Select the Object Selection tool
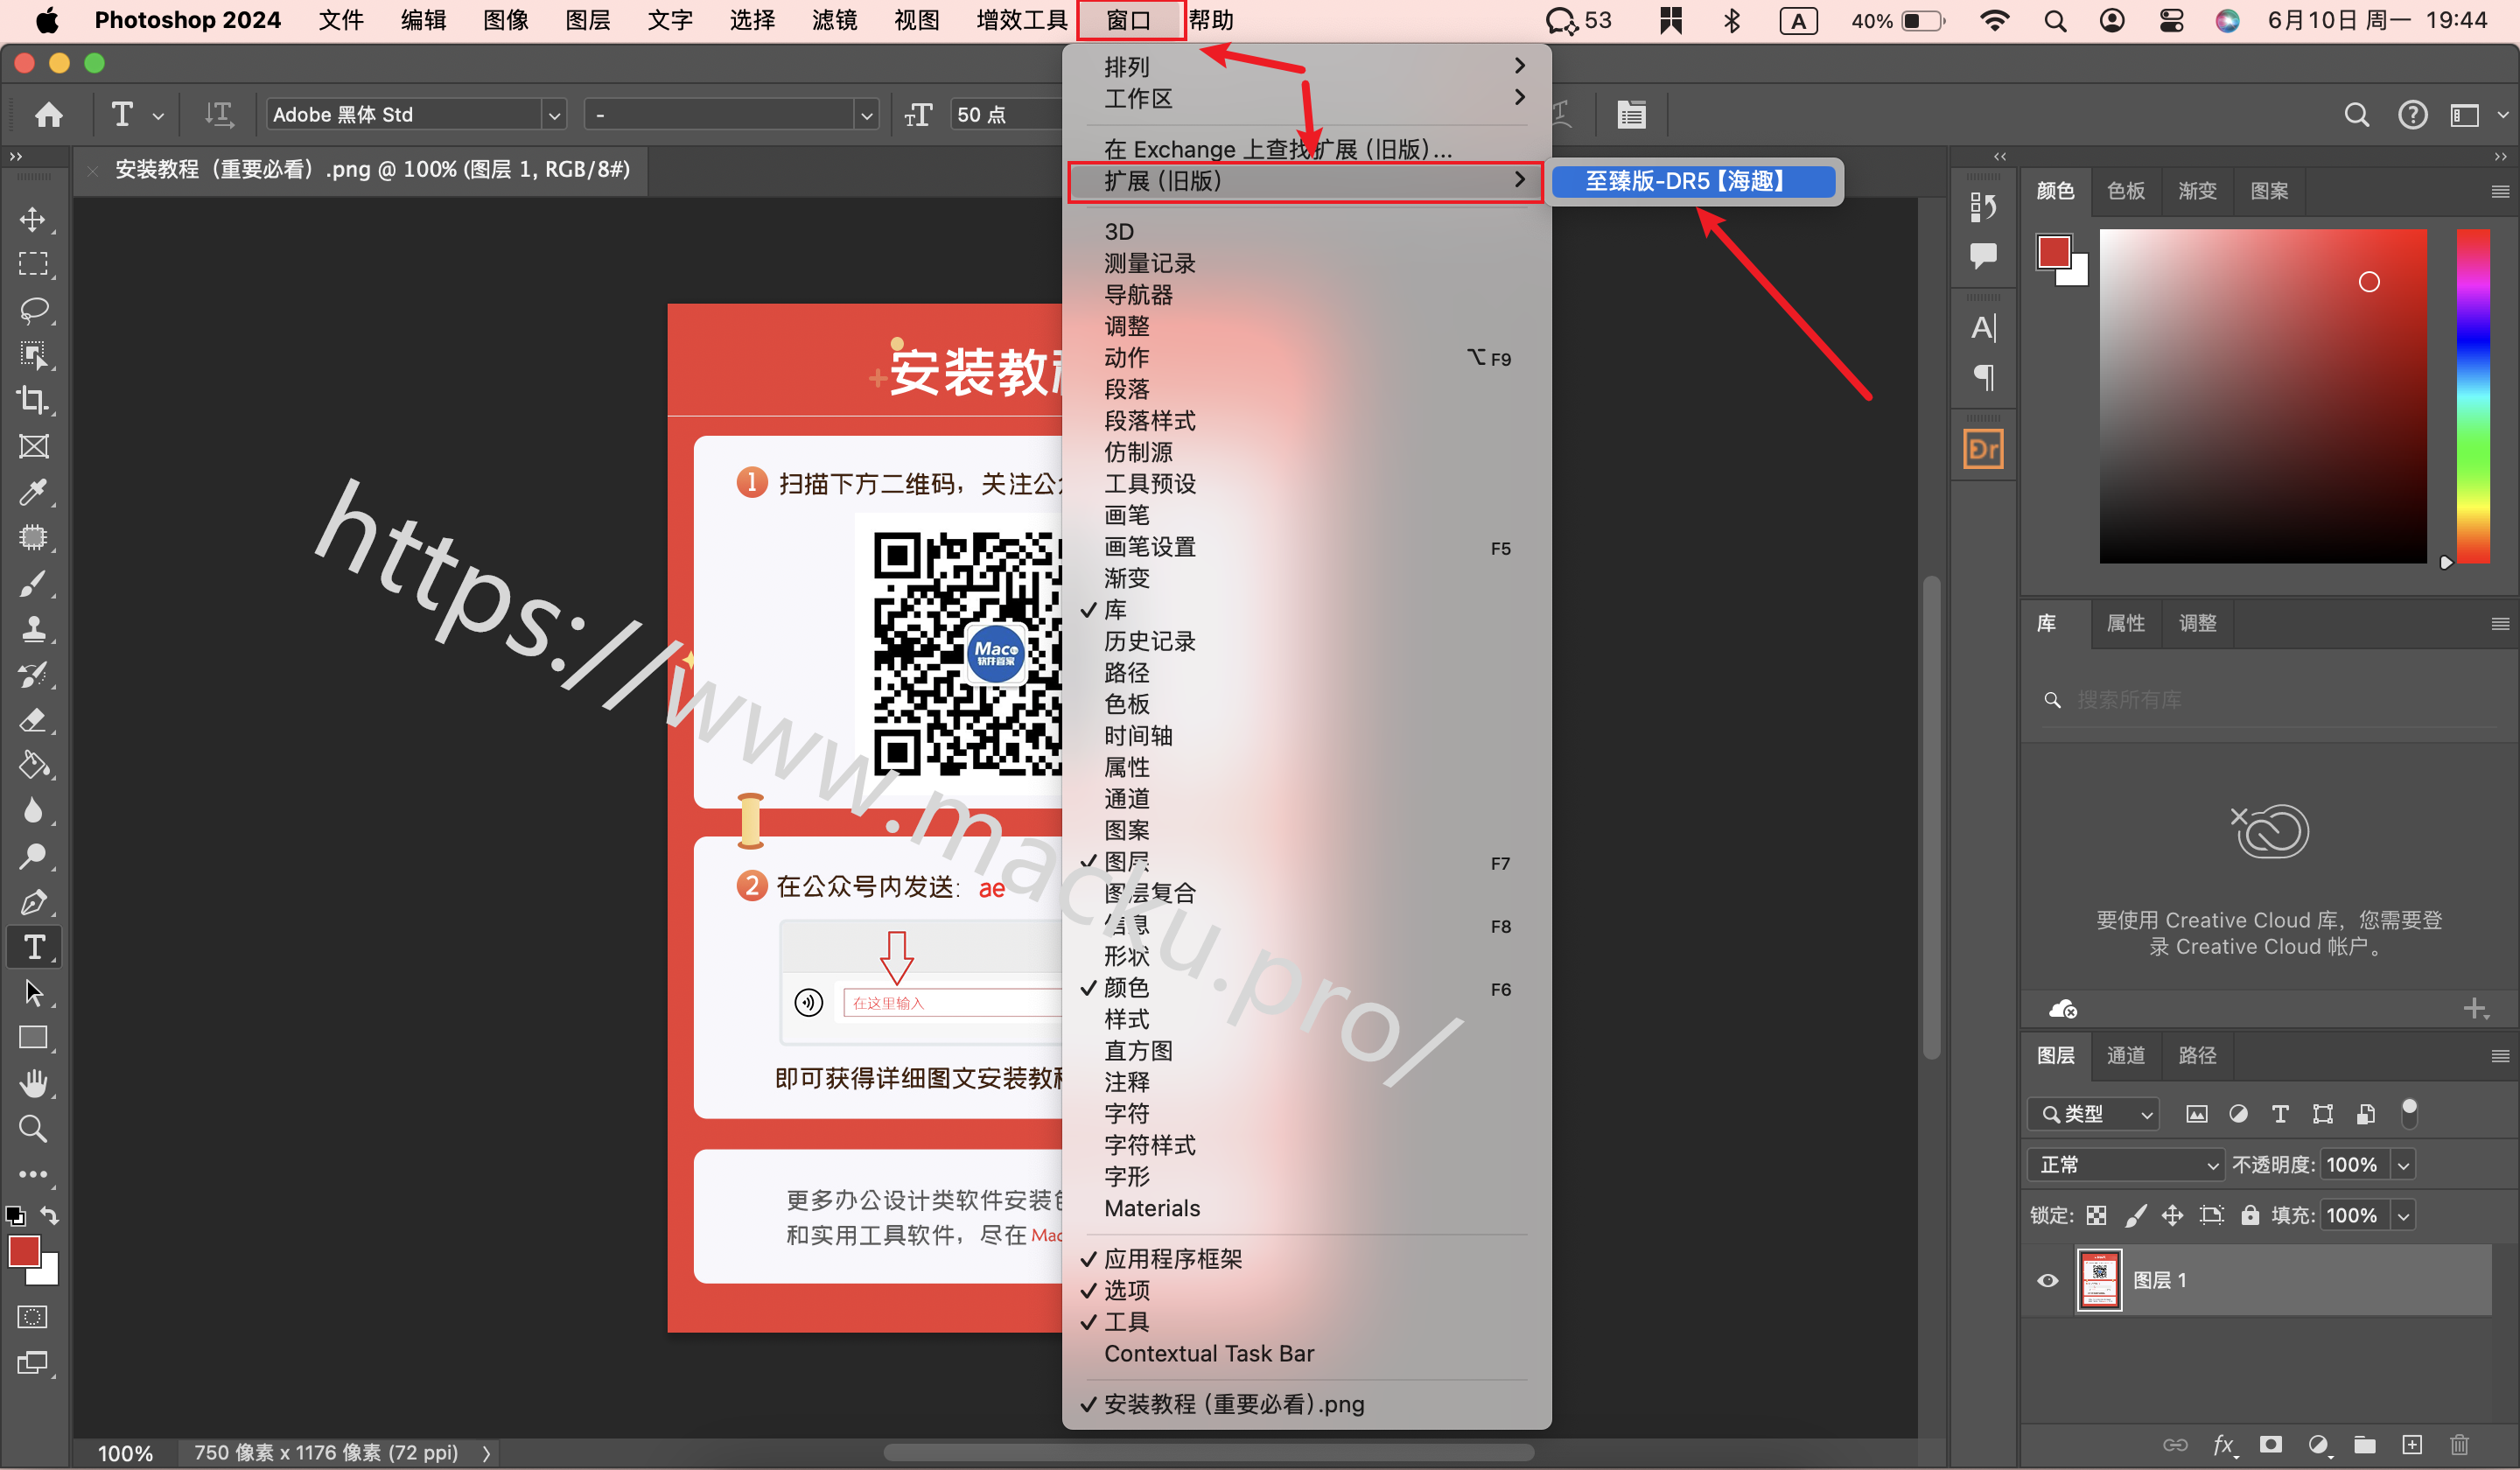The height and width of the screenshot is (1470, 2520). pos(33,355)
